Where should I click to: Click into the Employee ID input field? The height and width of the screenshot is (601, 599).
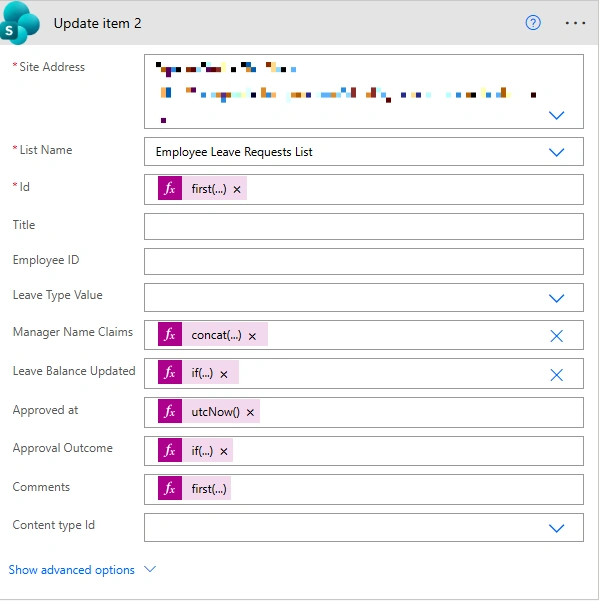pyautogui.click(x=364, y=261)
